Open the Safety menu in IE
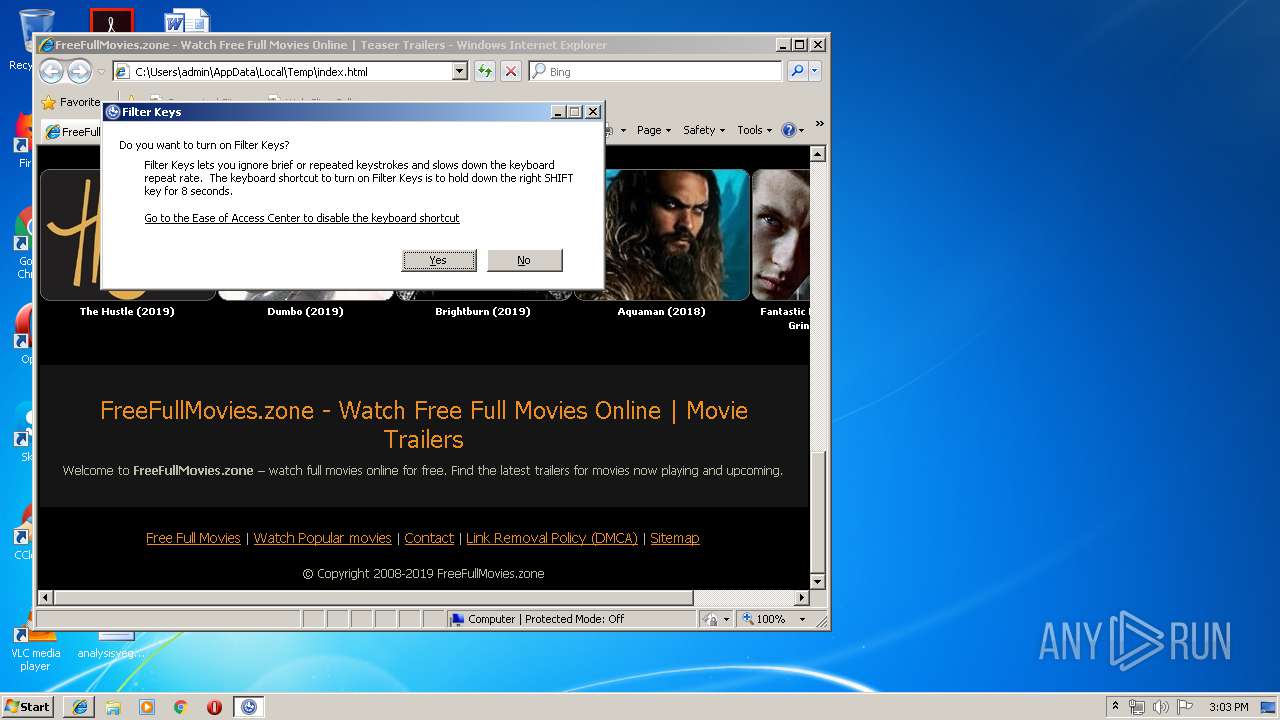The height and width of the screenshot is (720, 1280). (704, 130)
